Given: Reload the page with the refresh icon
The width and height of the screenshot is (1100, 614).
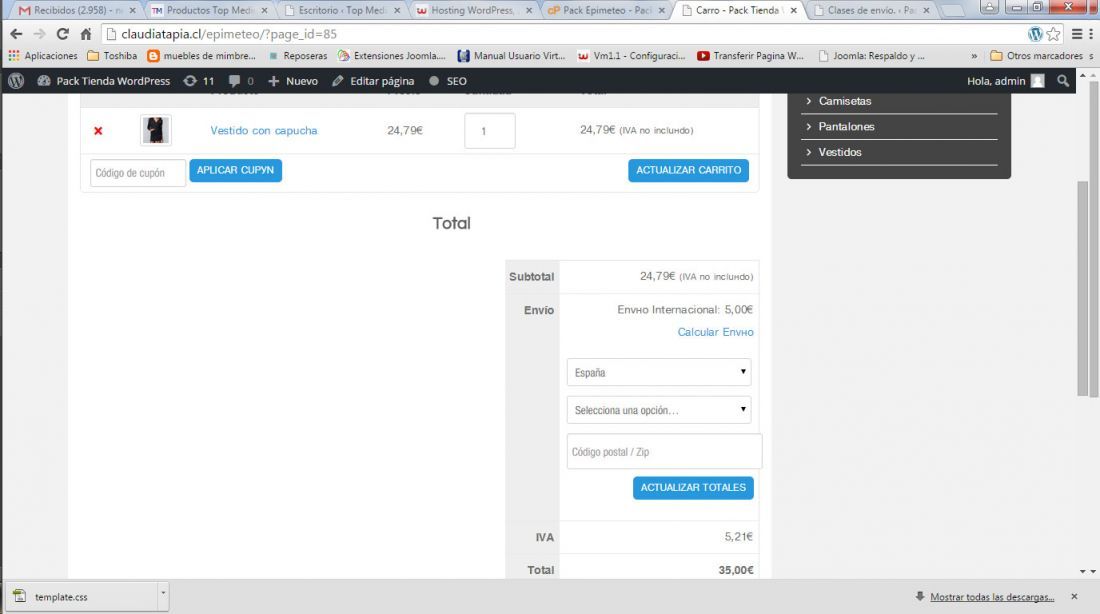Looking at the screenshot, I should coord(62,34).
